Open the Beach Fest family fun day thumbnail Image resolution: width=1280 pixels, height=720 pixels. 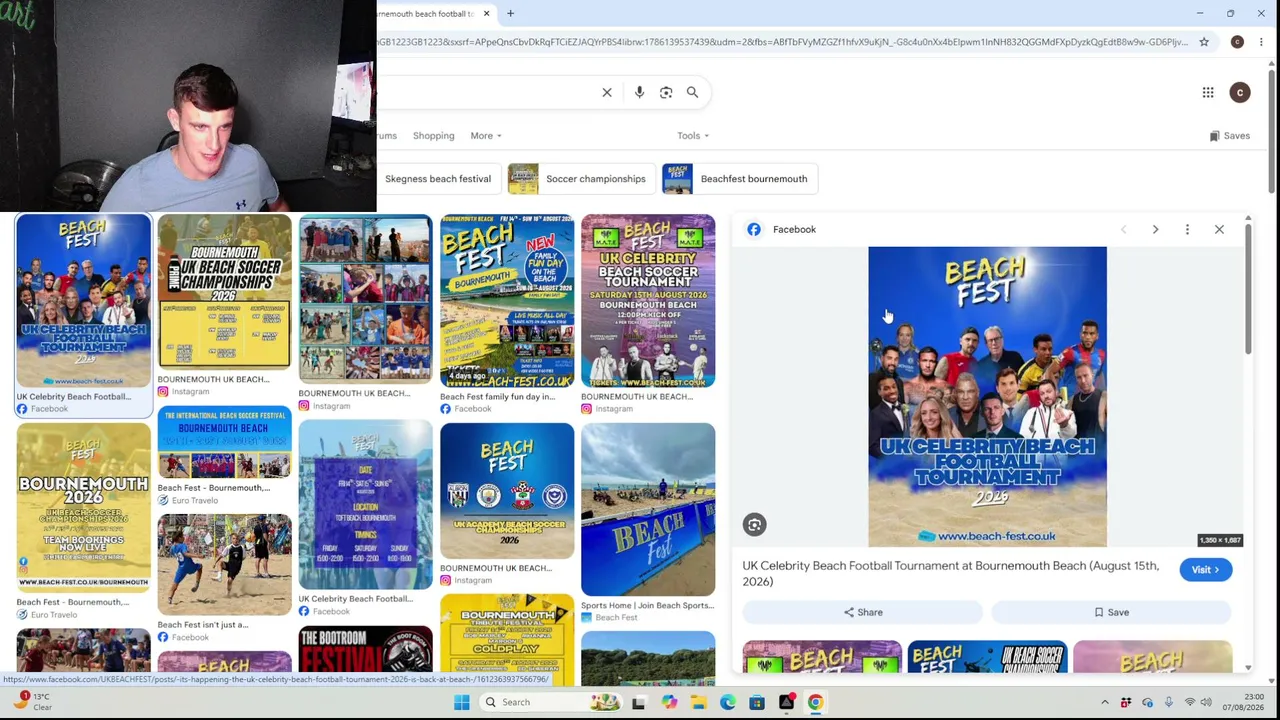click(x=507, y=301)
